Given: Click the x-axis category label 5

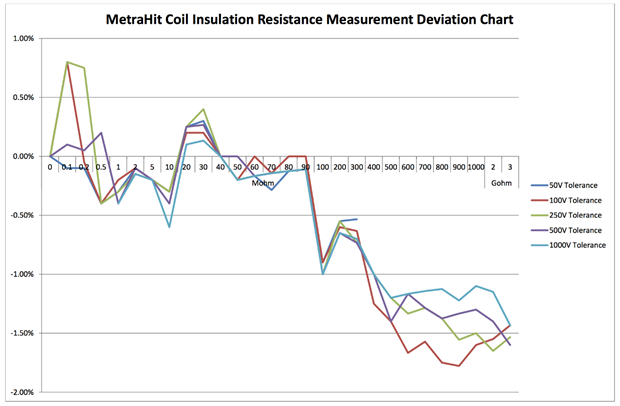Looking at the screenshot, I should [x=152, y=167].
